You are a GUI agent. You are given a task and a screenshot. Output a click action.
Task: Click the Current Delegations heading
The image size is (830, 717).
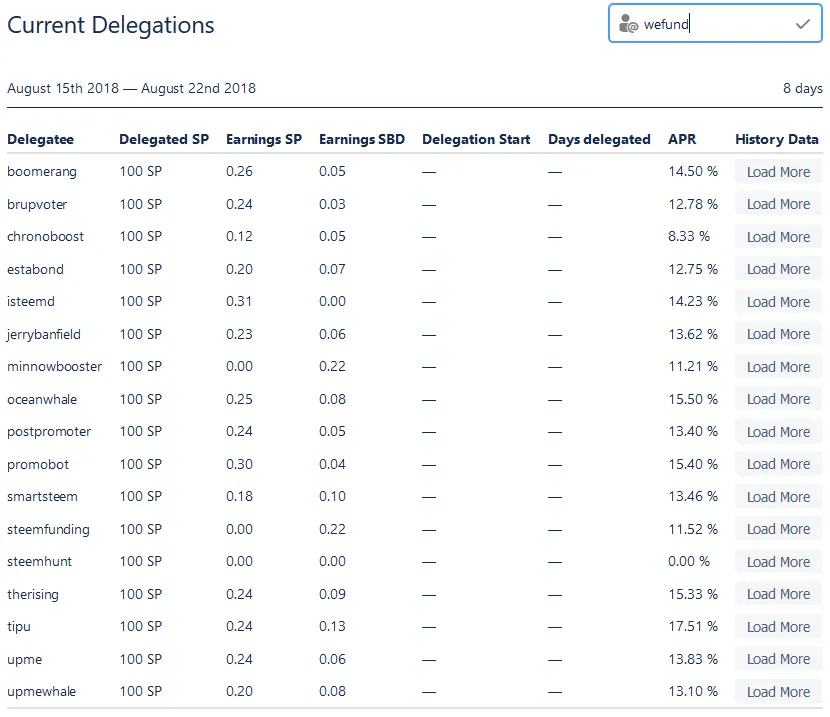click(x=111, y=25)
